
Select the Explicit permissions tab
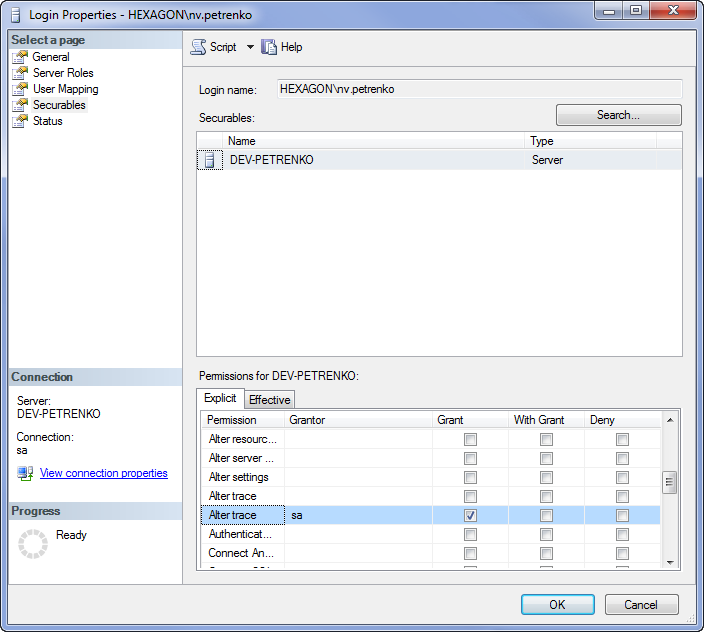(x=220, y=398)
